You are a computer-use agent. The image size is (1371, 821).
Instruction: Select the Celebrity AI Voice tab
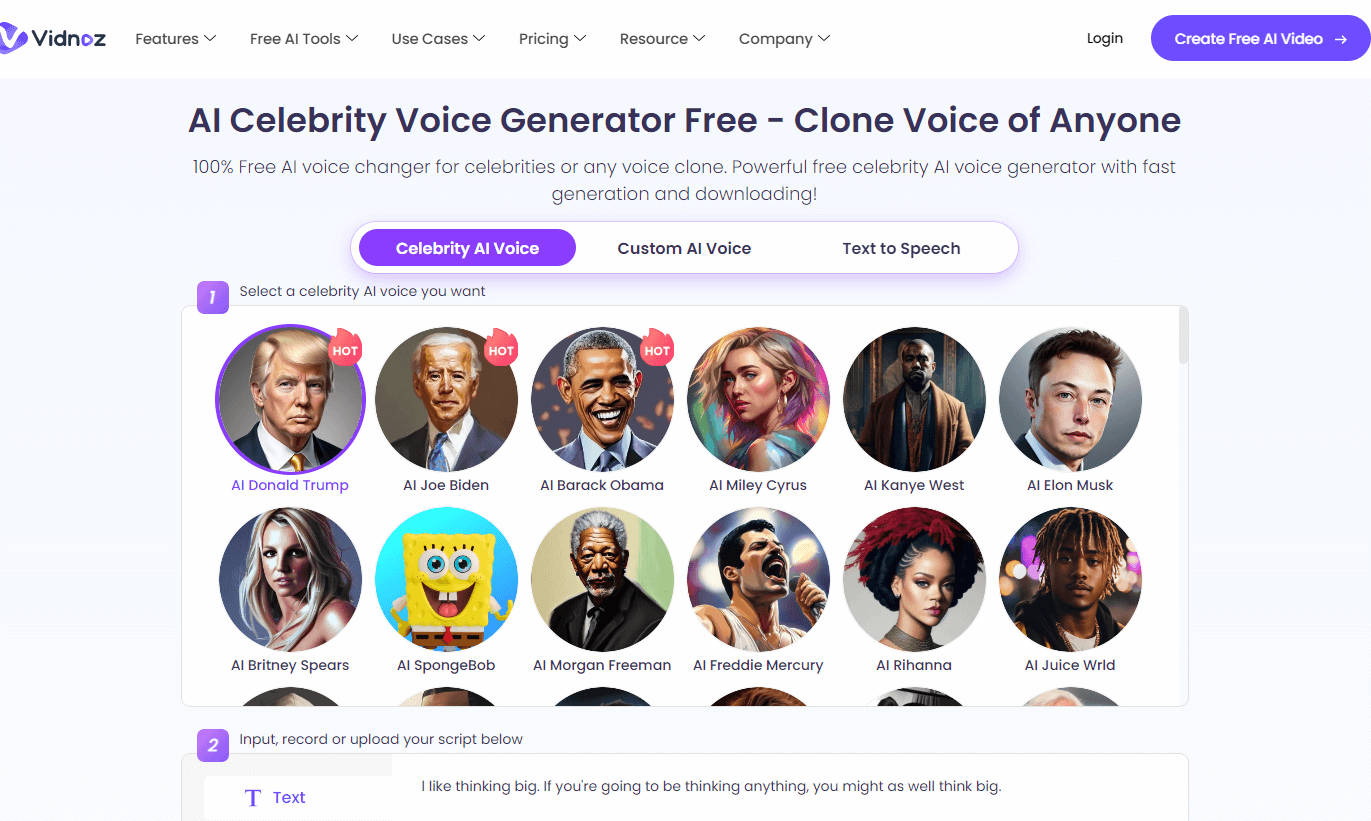pos(467,249)
